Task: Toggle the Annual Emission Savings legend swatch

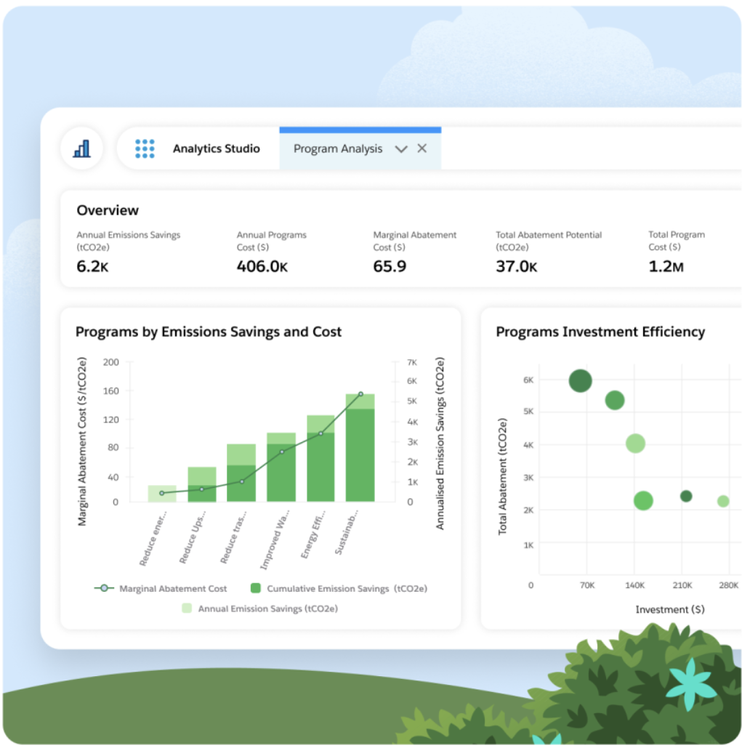Action: [x=187, y=608]
